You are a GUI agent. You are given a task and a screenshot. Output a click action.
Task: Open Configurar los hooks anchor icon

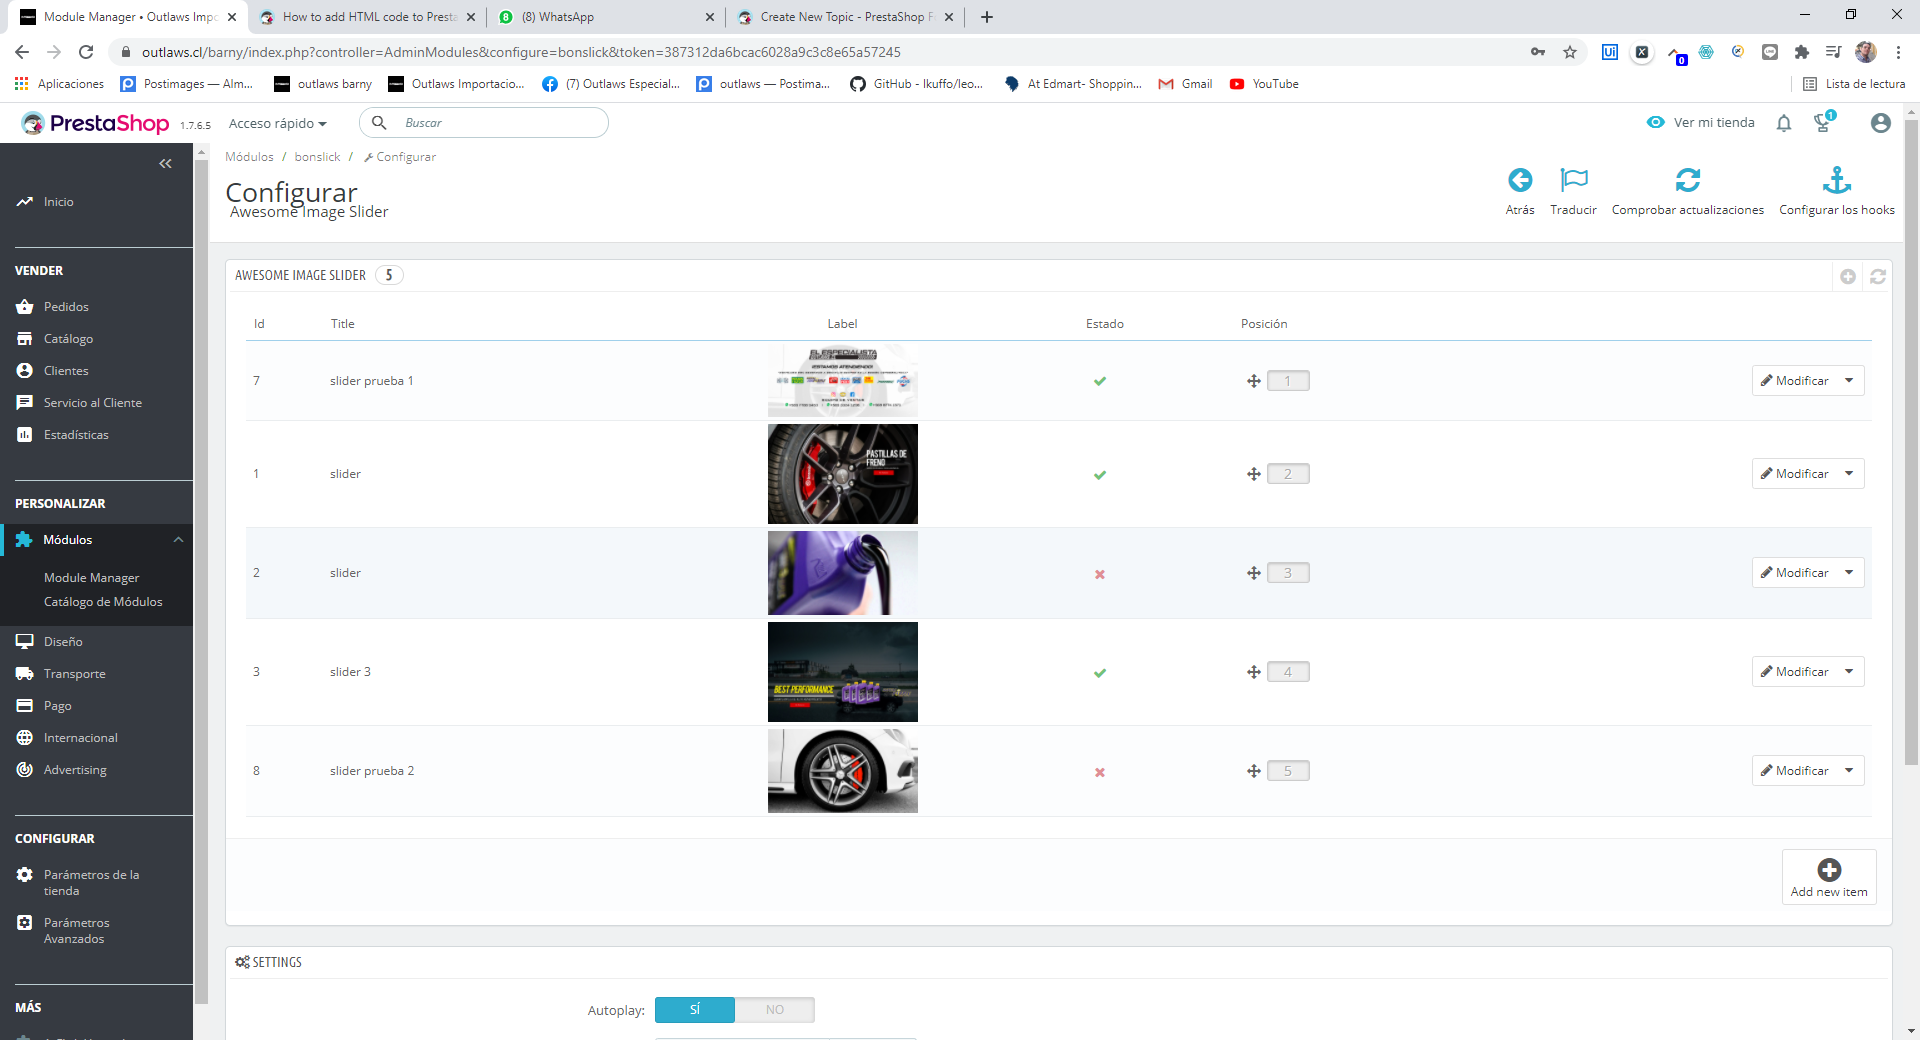click(1837, 180)
